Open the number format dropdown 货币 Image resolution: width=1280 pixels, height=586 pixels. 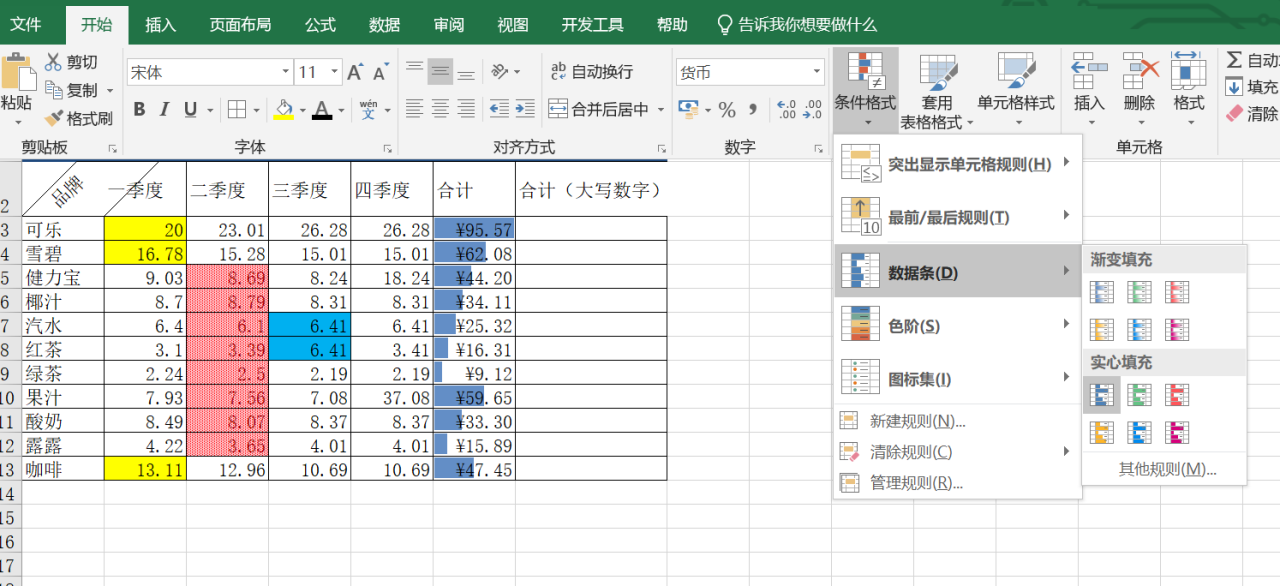click(x=816, y=72)
